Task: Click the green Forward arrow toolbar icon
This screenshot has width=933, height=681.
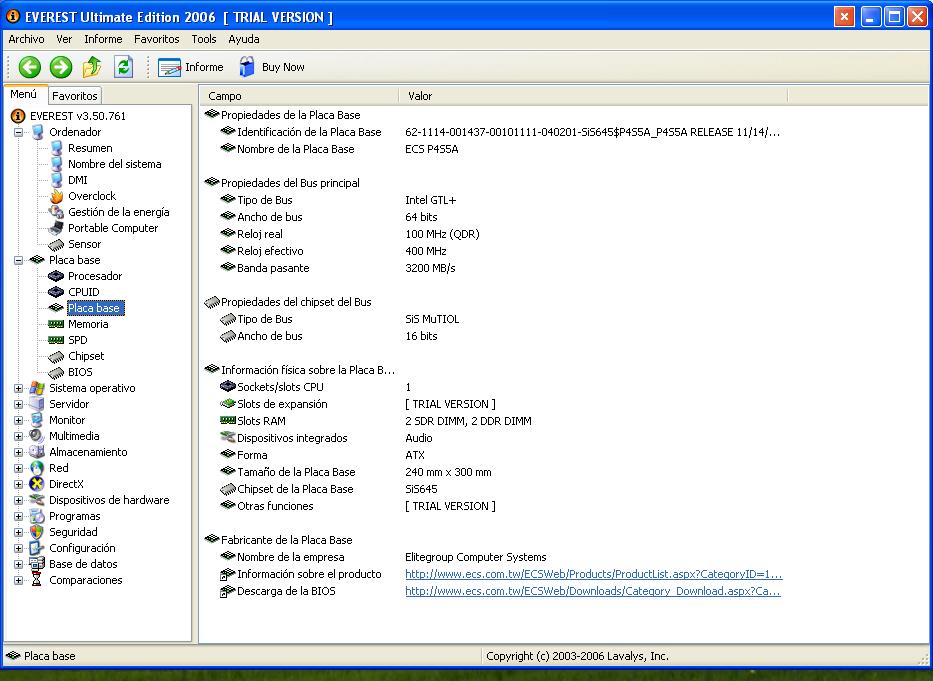Action: click(x=61, y=67)
